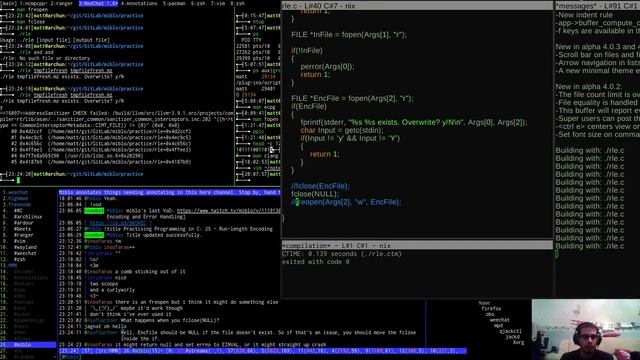
Task: Click the *messages* panel header
Action: (x=597, y=6)
